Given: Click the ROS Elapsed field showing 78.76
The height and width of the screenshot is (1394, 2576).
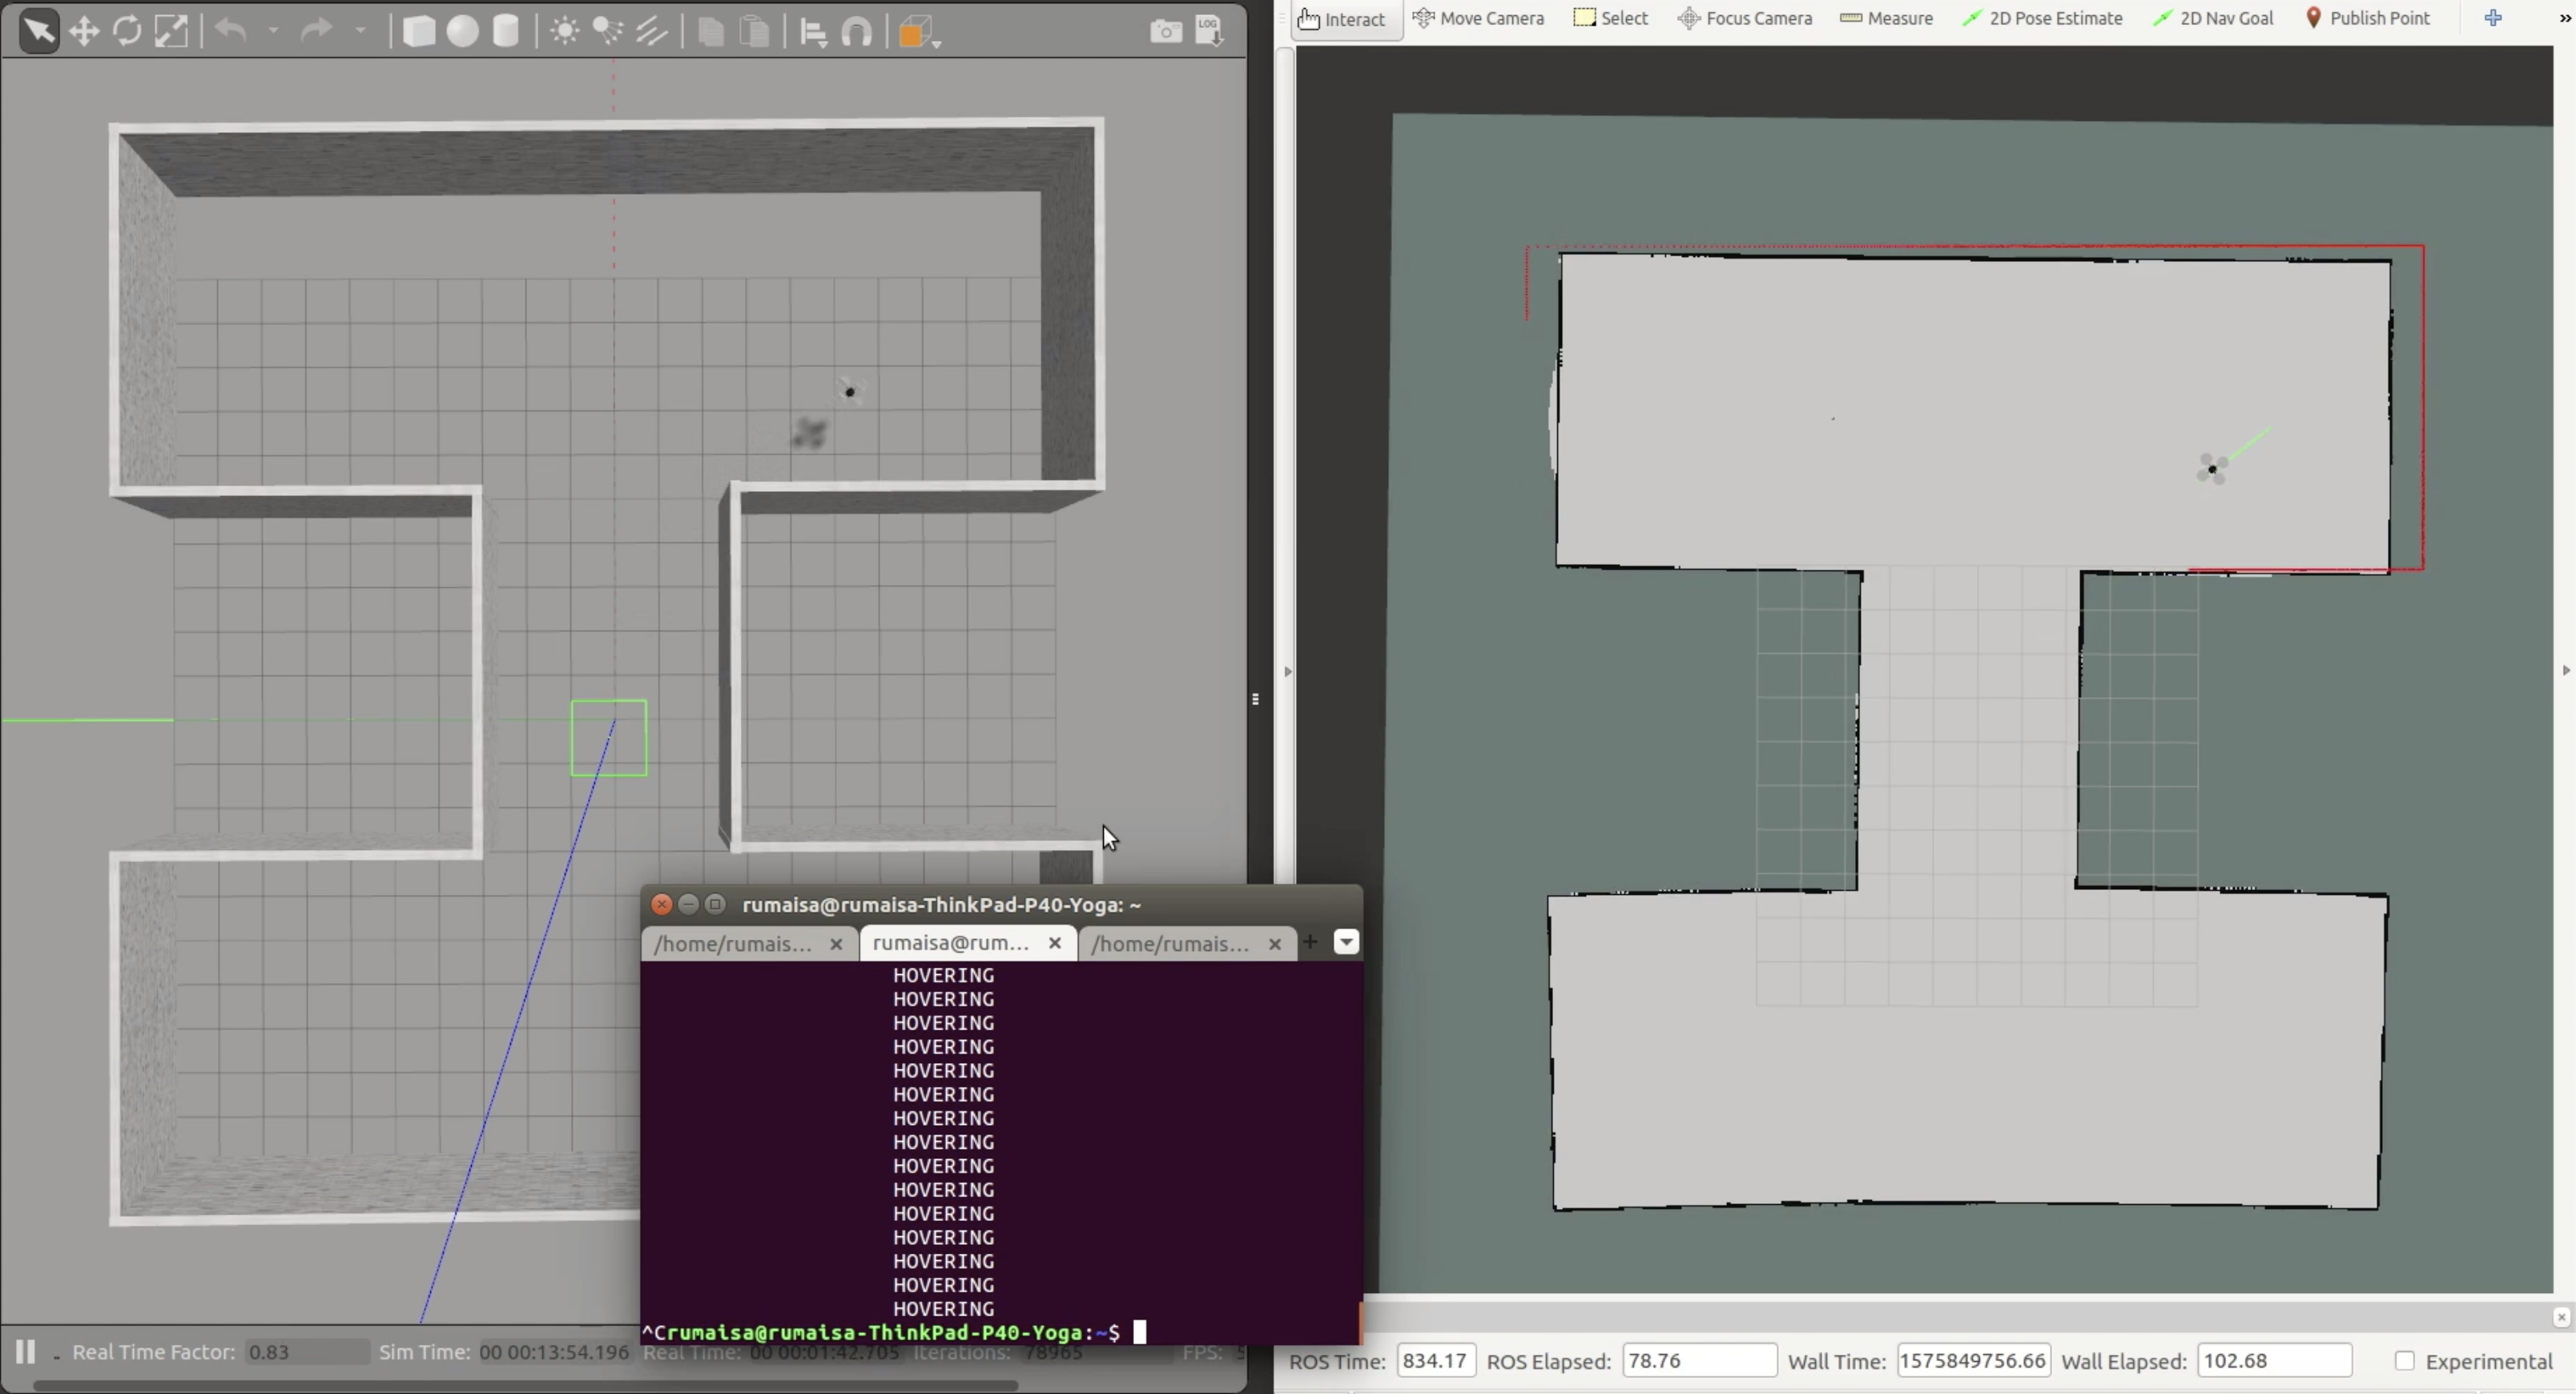Looking at the screenshot, I should (1699, 1361).
